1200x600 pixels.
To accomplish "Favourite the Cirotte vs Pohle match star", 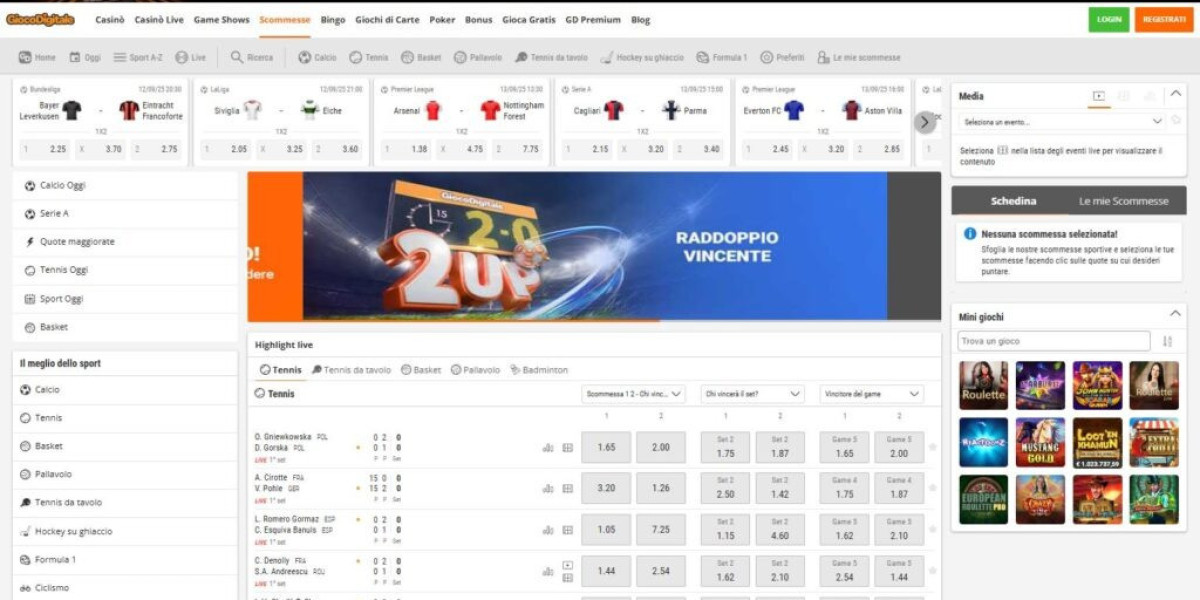I will [x=933, y=488].
